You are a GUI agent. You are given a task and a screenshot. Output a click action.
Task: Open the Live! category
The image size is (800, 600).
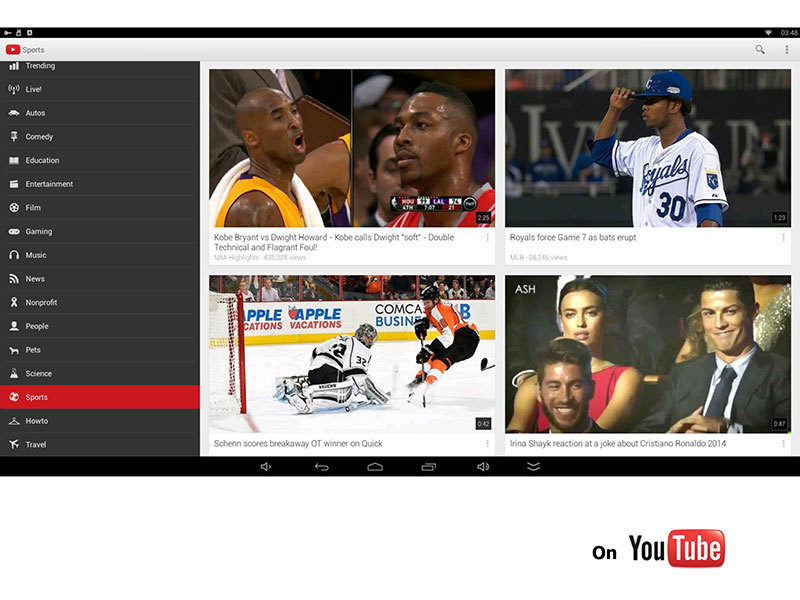tap(34, 89)
